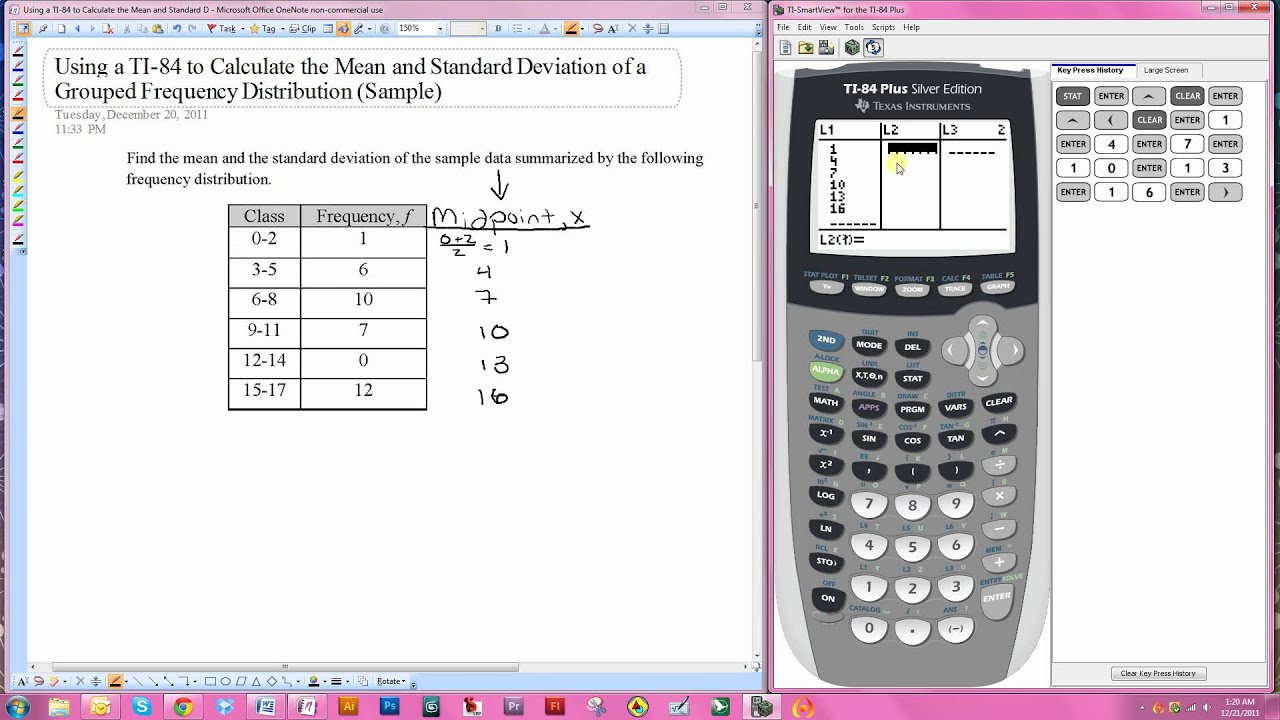Click the VARS key on the calculator
This screenshot has height=720, width=1280.
pos(955,407)
